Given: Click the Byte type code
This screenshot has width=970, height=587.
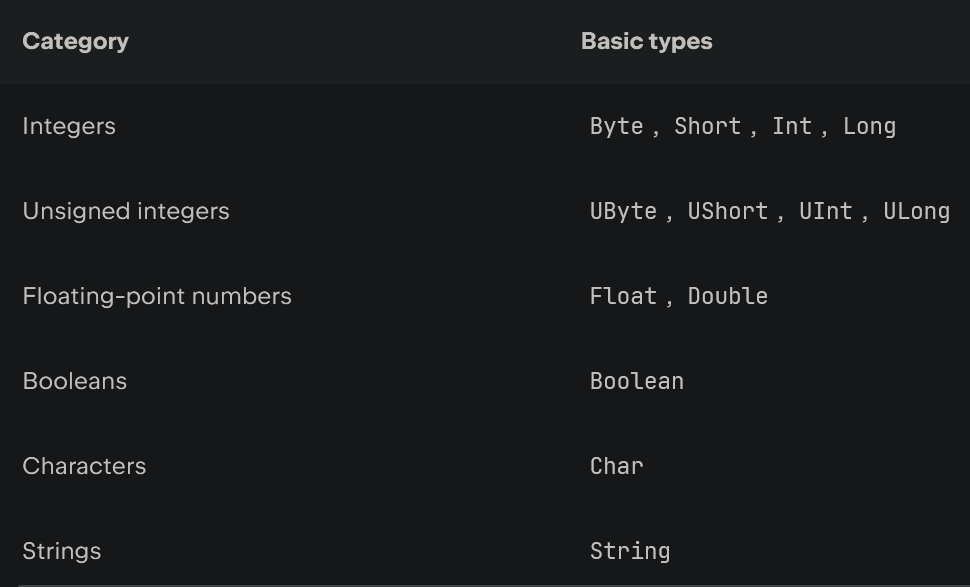Looking at the screenshot, I should point(616,126).
